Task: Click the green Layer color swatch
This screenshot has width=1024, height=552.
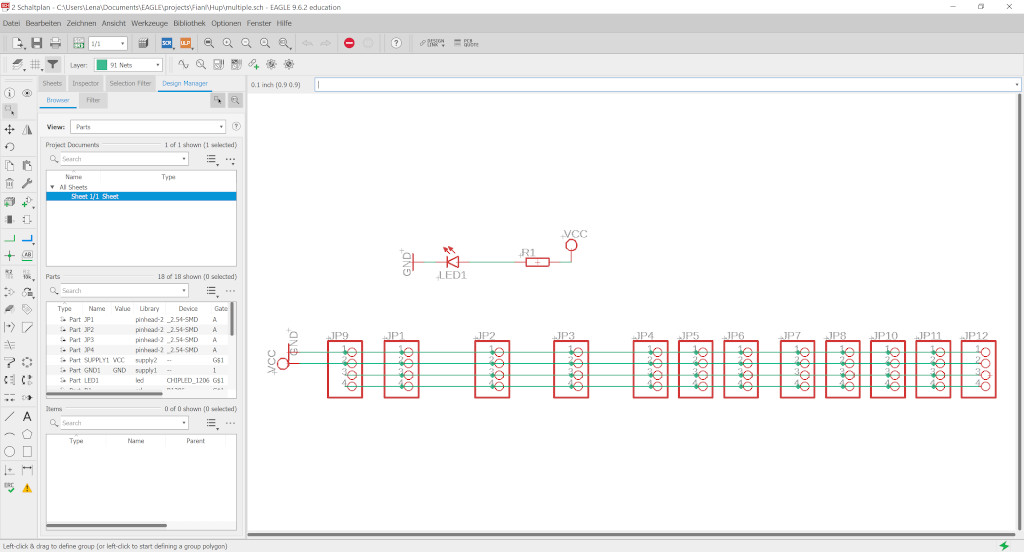Action: (x=101, y=65)
